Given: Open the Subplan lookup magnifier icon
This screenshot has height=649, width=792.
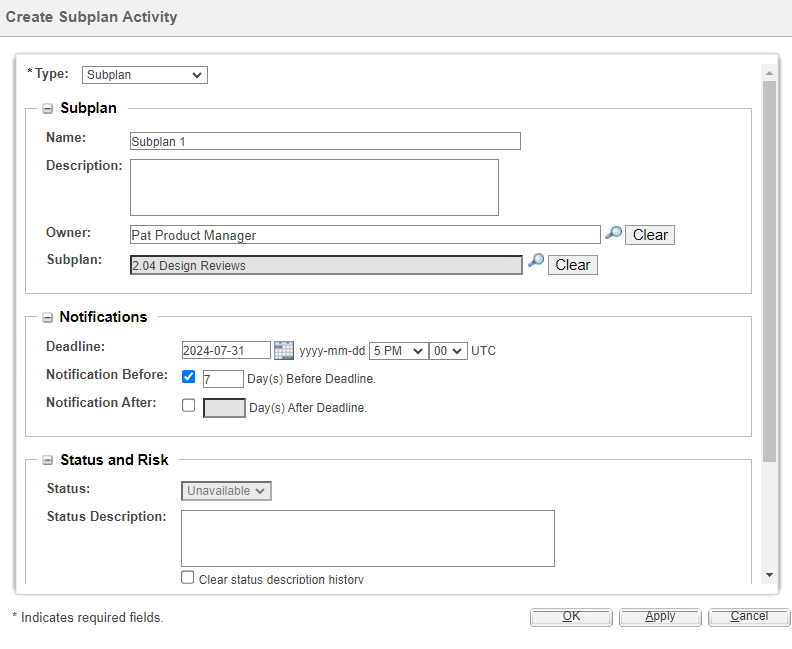Looking at the screenshot, I should [x=536, y=261].
